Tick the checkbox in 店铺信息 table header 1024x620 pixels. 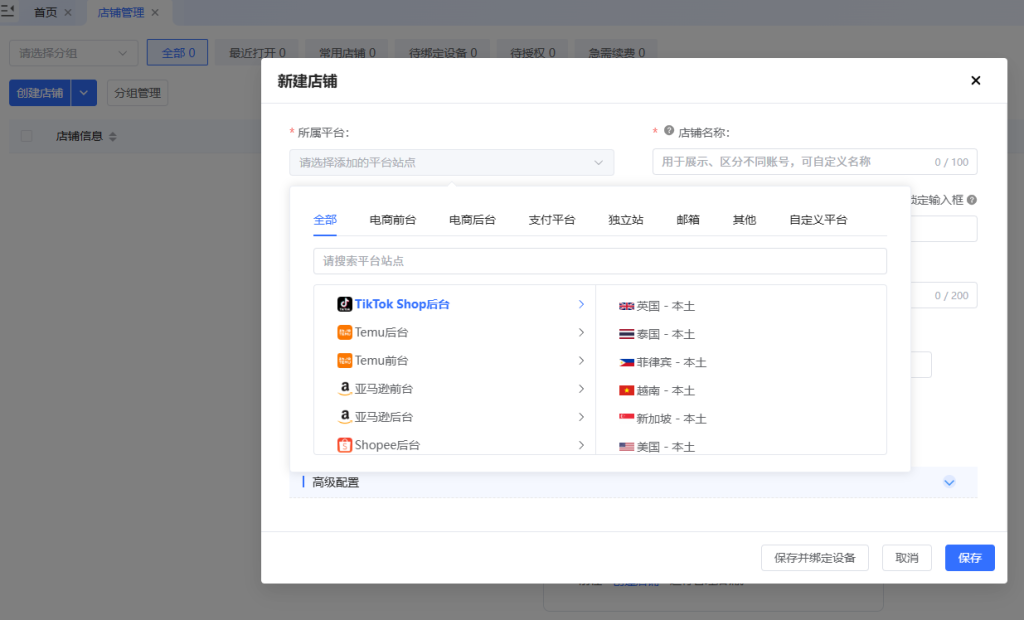point(27,136)
